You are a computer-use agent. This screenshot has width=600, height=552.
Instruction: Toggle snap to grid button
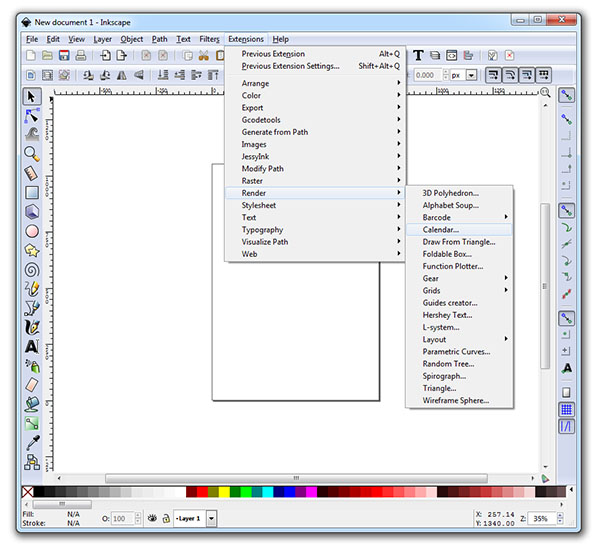click(x=566, y=410)
